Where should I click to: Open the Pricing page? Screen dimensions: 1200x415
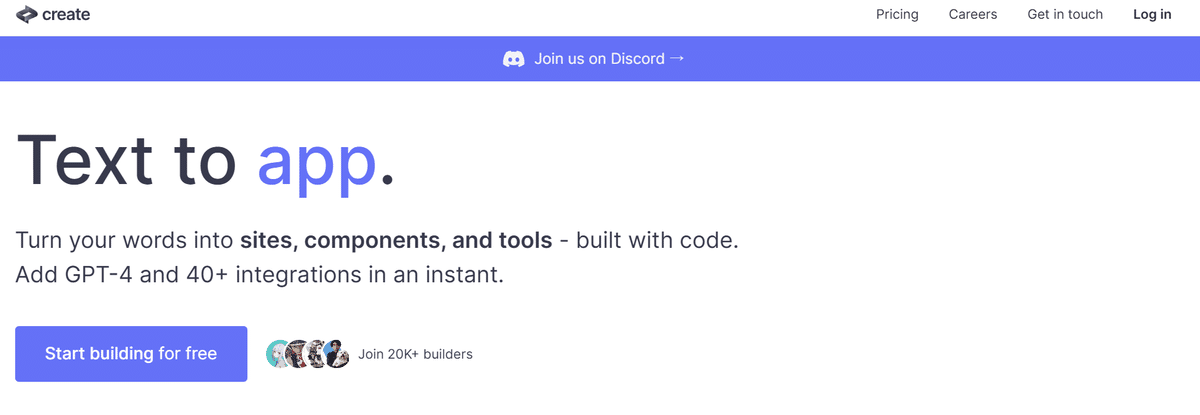pos(897,14)
